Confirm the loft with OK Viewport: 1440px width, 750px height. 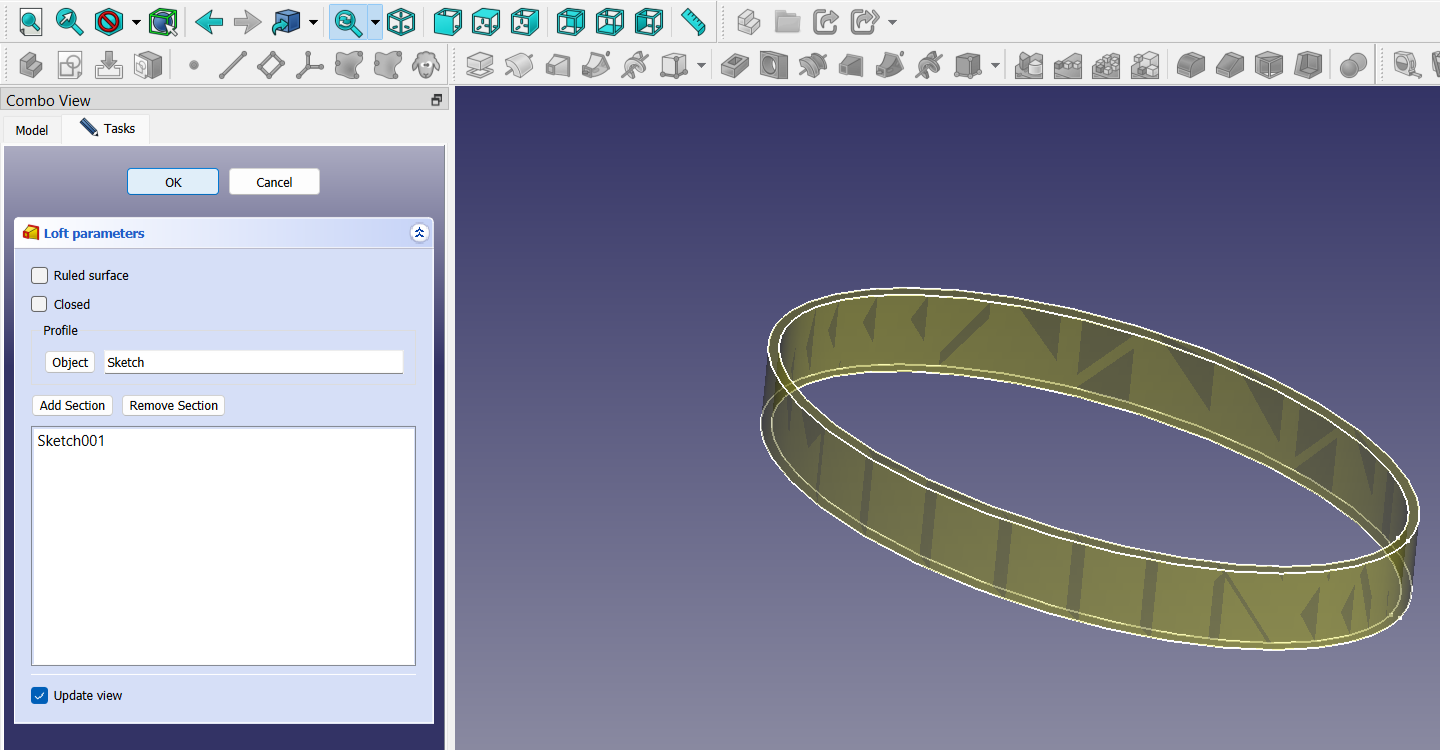[x=172, y=181]
